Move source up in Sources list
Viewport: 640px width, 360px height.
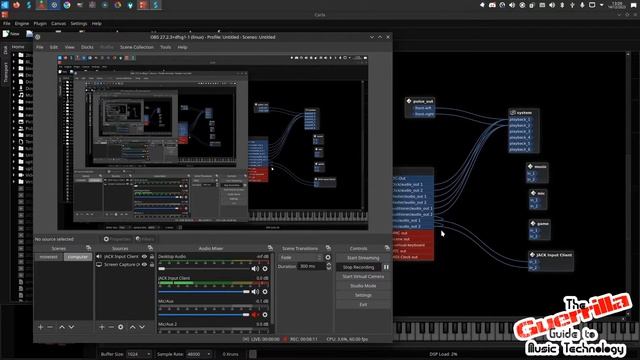133,327
